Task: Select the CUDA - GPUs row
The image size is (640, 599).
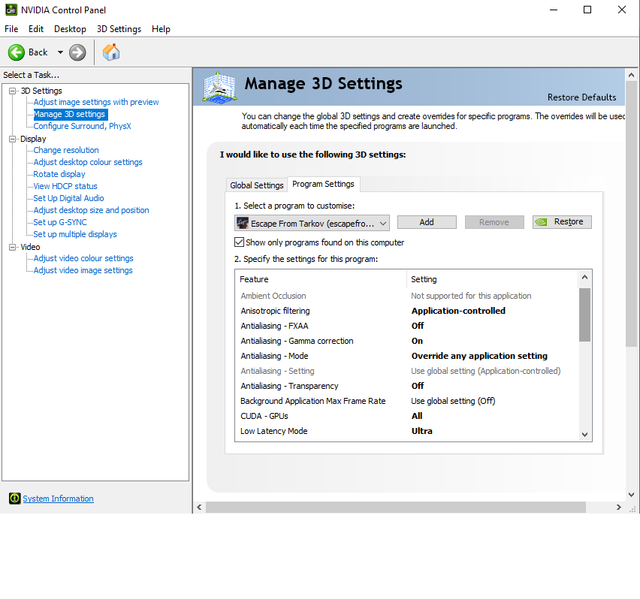Action: pyautogui.click(x=406, y=416)
